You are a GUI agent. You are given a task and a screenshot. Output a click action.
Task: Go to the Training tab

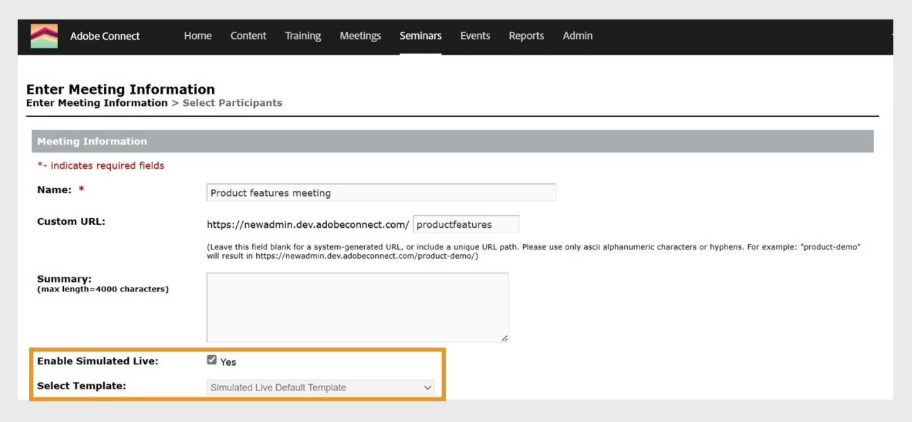[x=303, y=36]
